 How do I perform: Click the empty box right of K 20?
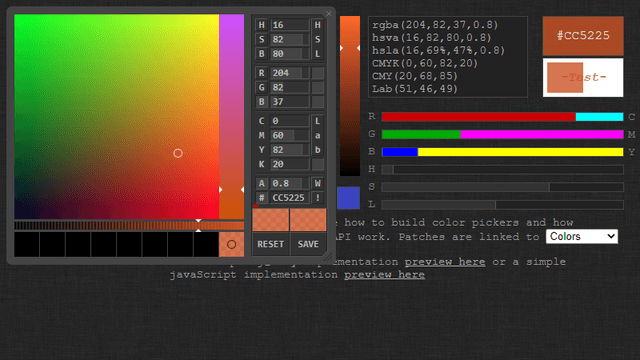[318, 164]
